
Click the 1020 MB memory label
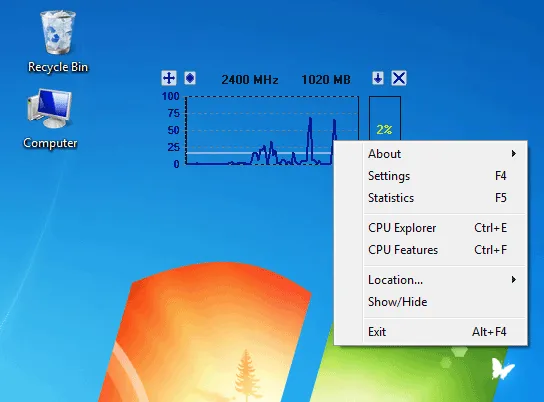326,80
